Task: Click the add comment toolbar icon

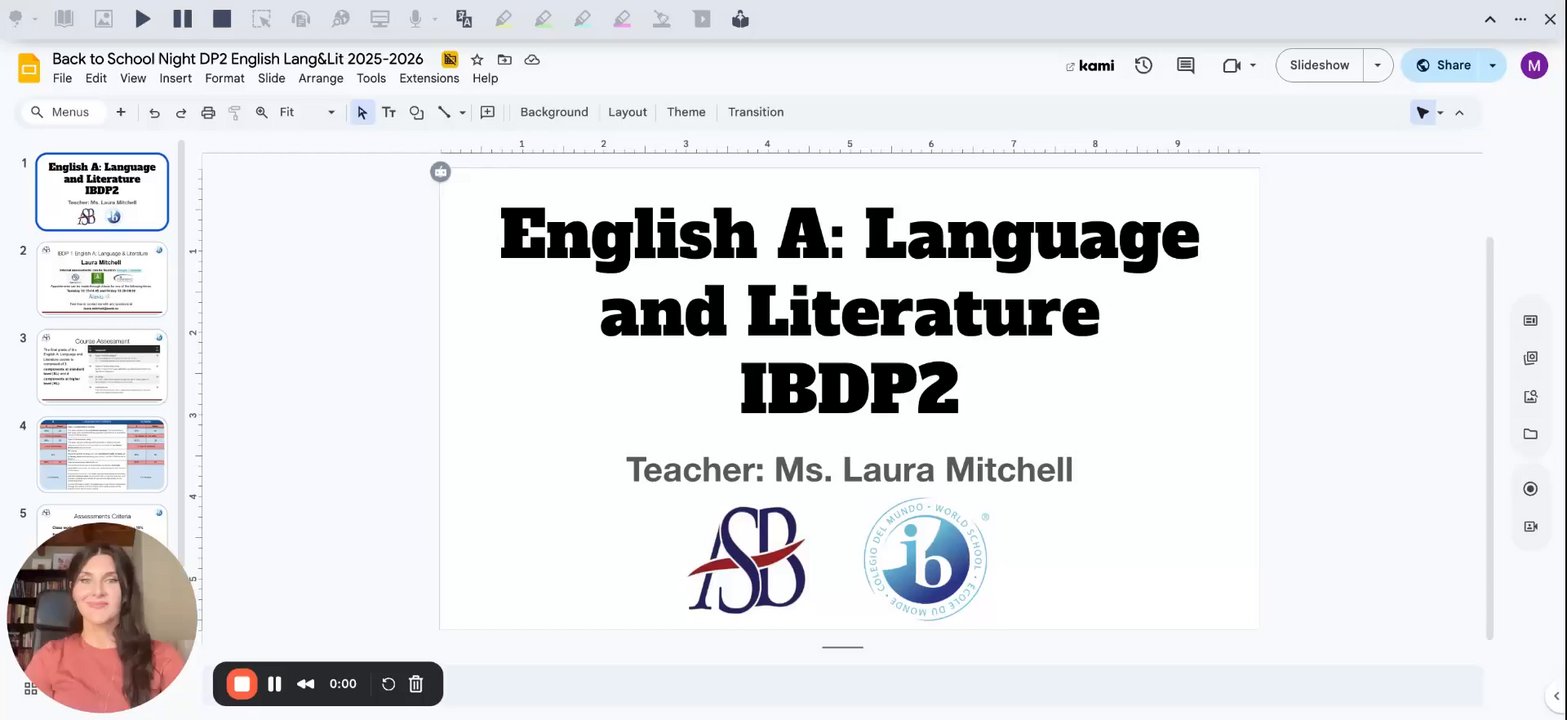Action: (x=488, y=113)
